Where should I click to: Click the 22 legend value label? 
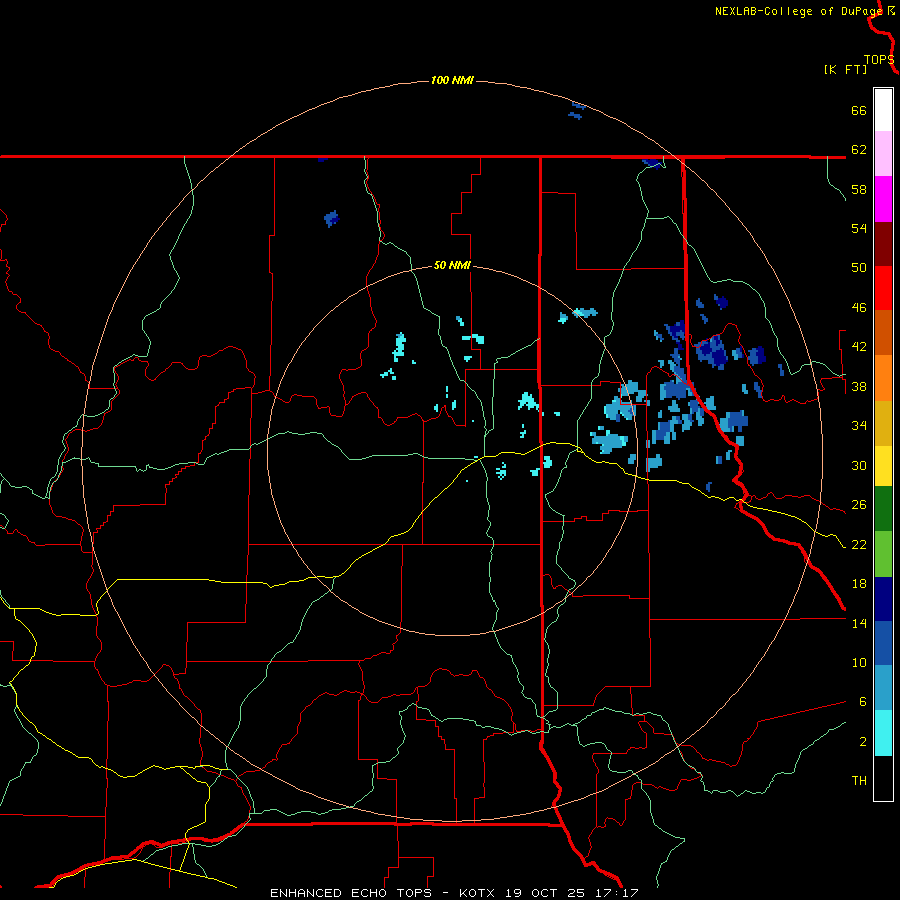pyautogui.click(x=859, y=545)
